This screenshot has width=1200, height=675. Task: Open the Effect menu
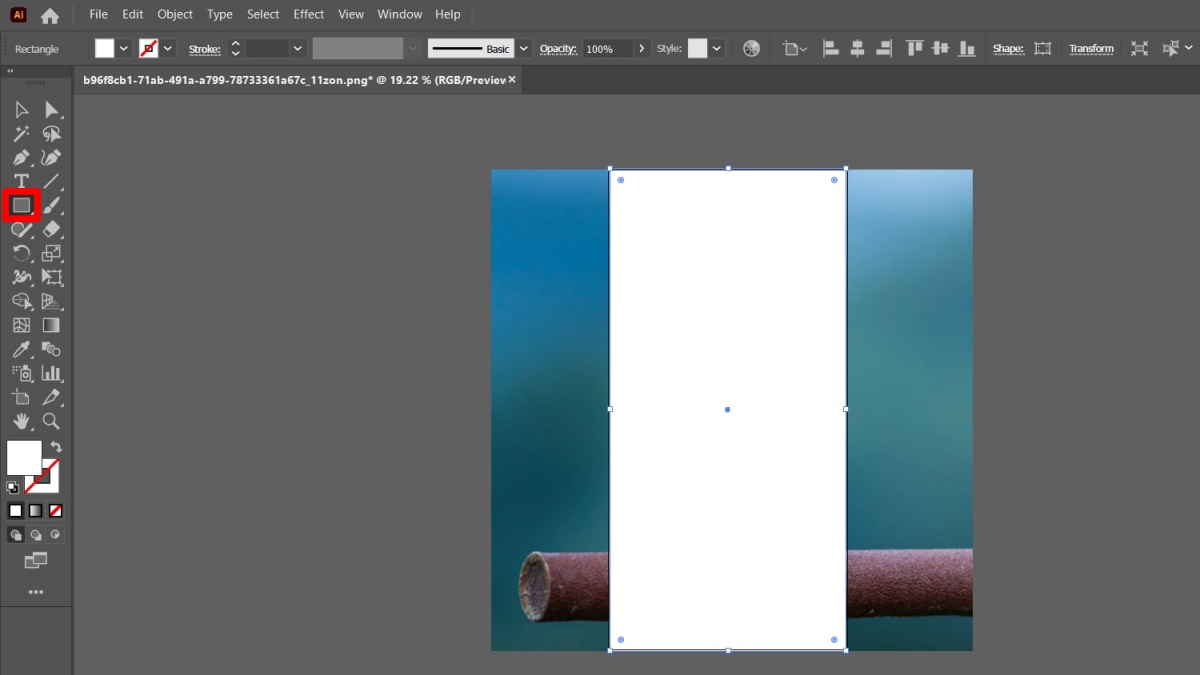click(309, 14)
